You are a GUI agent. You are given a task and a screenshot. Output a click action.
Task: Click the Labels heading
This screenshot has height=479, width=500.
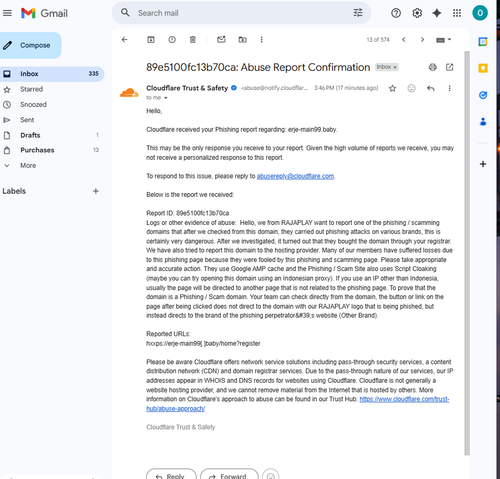(x=14, y=191)
